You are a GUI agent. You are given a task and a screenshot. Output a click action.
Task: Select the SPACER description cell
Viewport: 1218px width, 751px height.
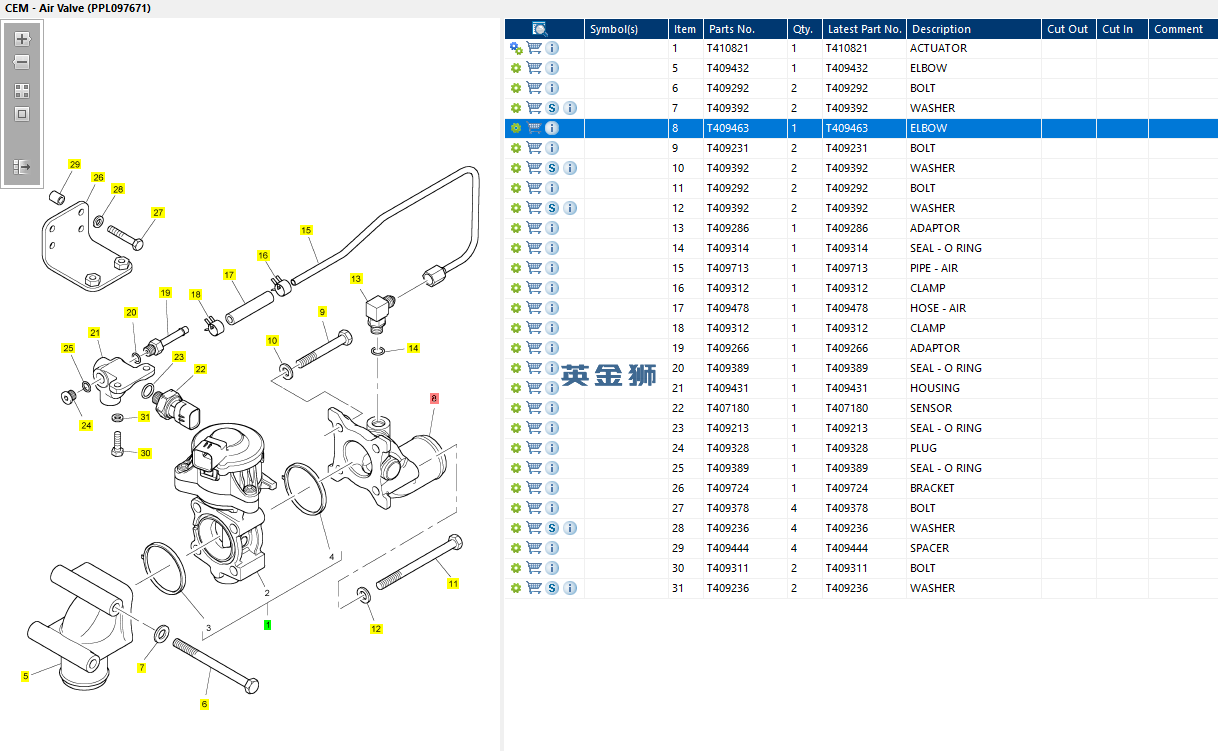point(975,548)
